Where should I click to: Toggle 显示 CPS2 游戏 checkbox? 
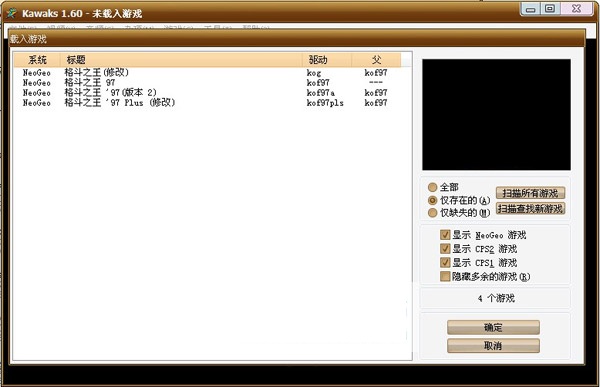[445, 249]
